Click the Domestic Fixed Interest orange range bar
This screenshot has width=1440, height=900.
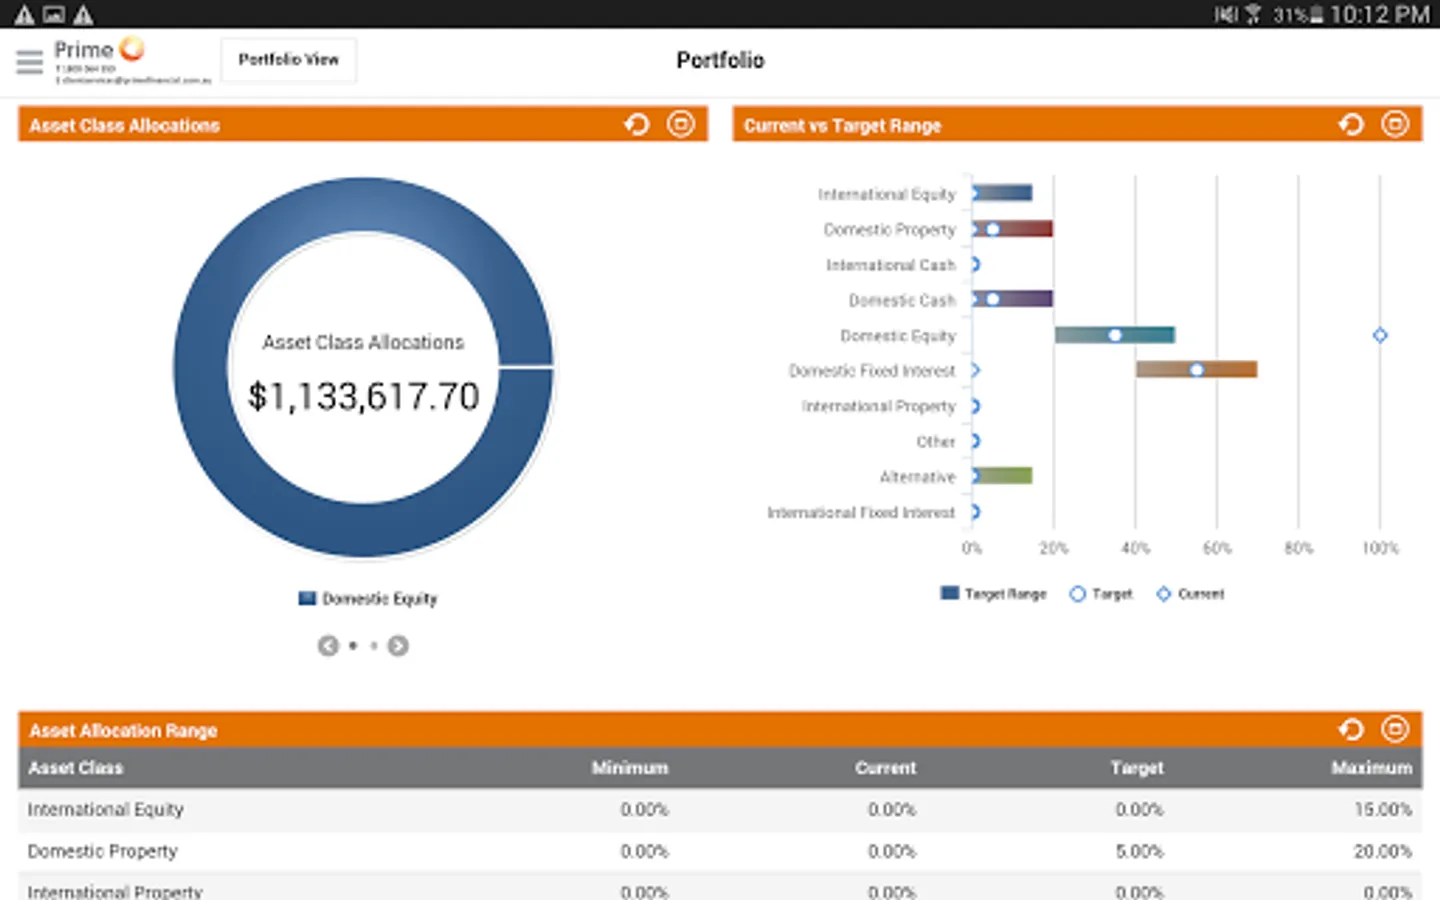(x=1197, y=370)
